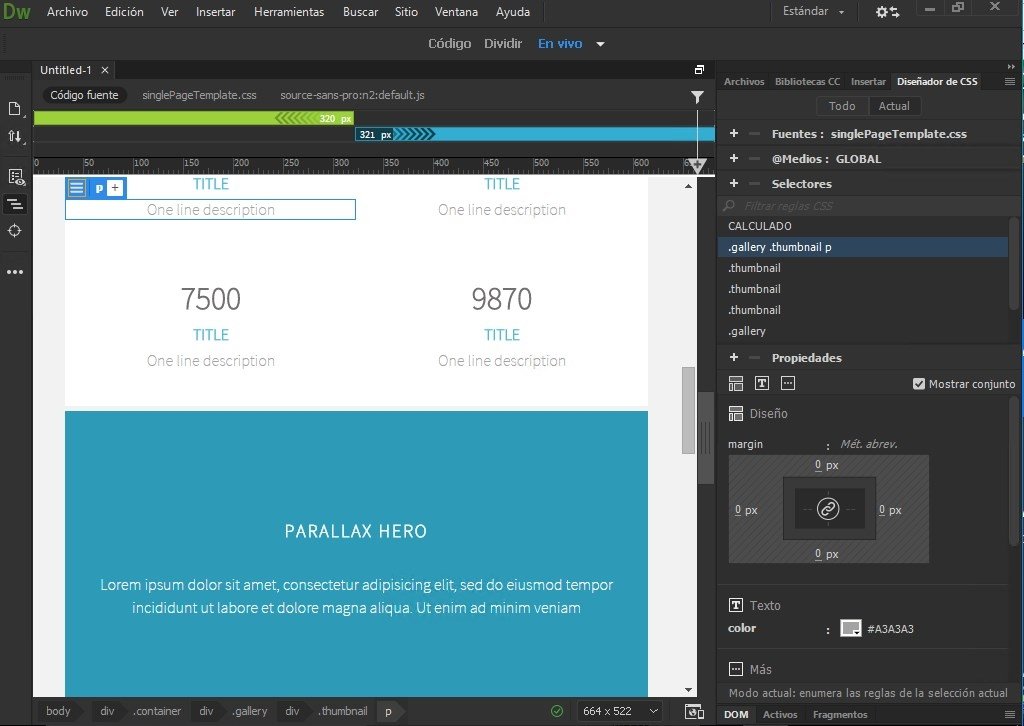The image size is (1024, 726).
Task: Open the real-time preview device icon
Action: click(694, 712)
